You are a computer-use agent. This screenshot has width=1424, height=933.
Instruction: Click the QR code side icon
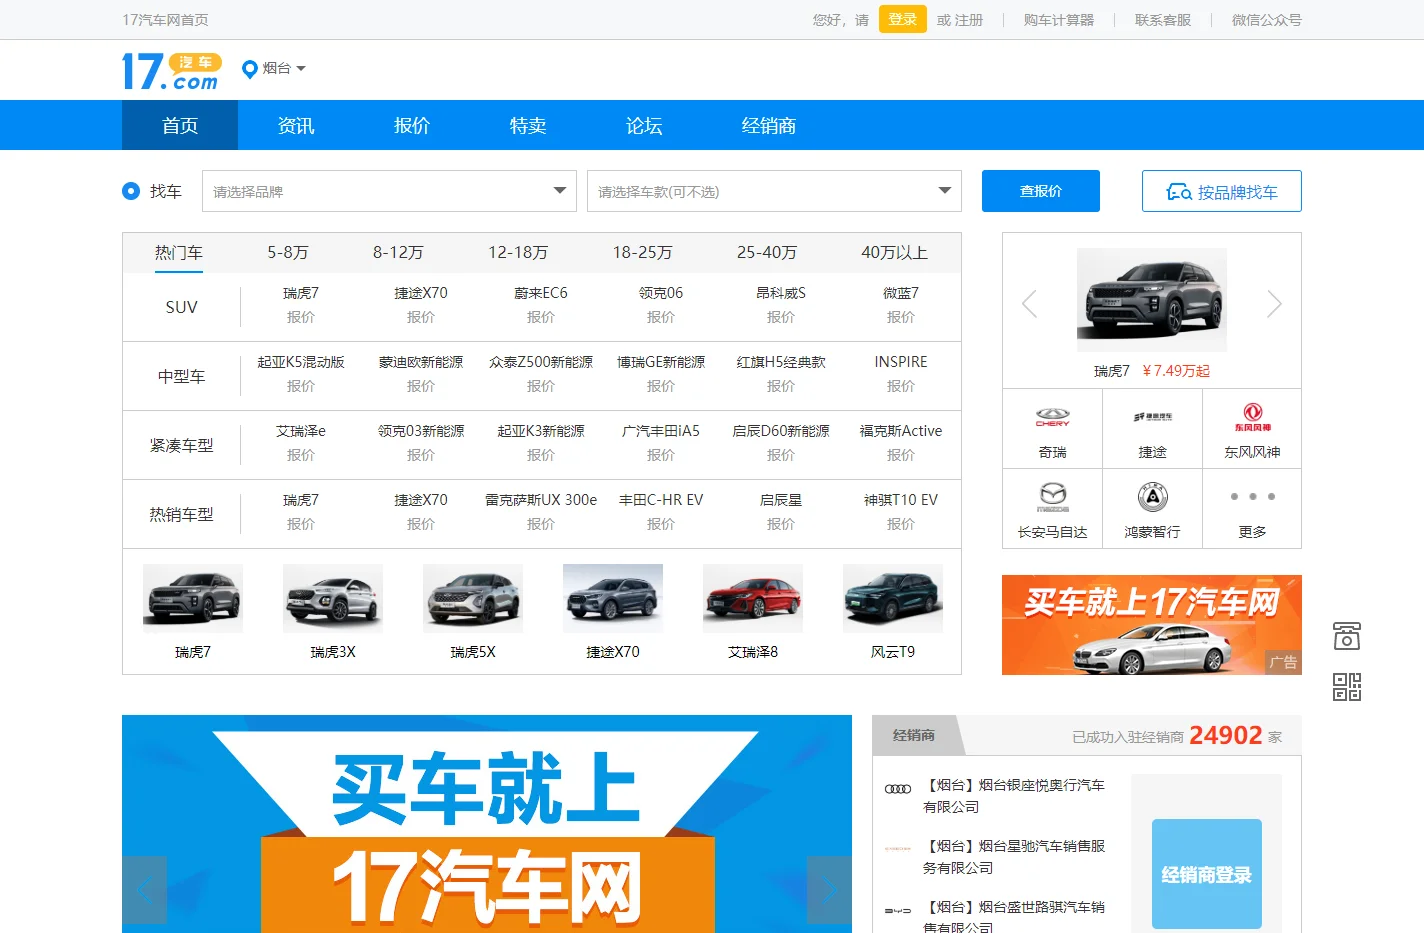1347,687
